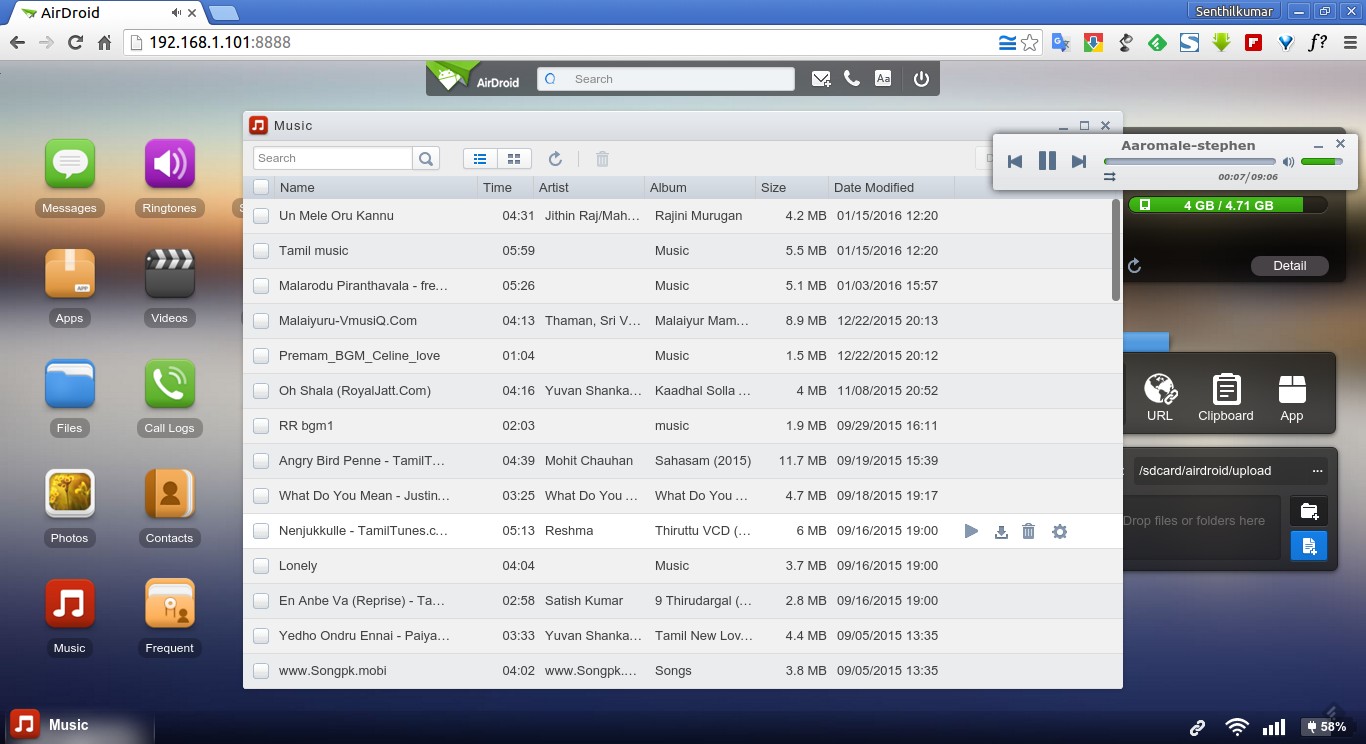This screenshot has width=1366, height=744.
Task: Toggle the shuffle/repeat mode in player
Action: pyautogui.click(x=1110, y=177)
